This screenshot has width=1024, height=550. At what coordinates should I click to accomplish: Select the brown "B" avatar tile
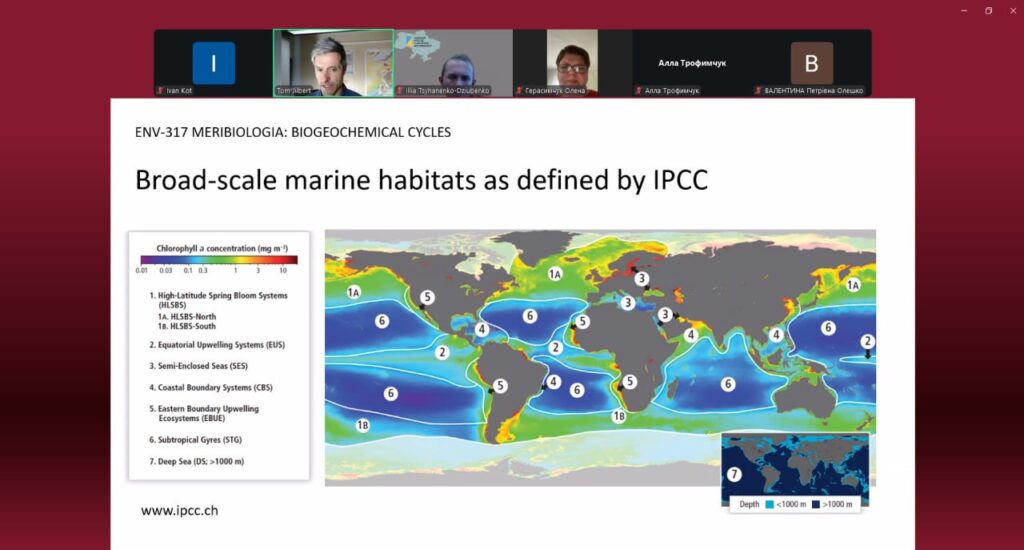811,62
